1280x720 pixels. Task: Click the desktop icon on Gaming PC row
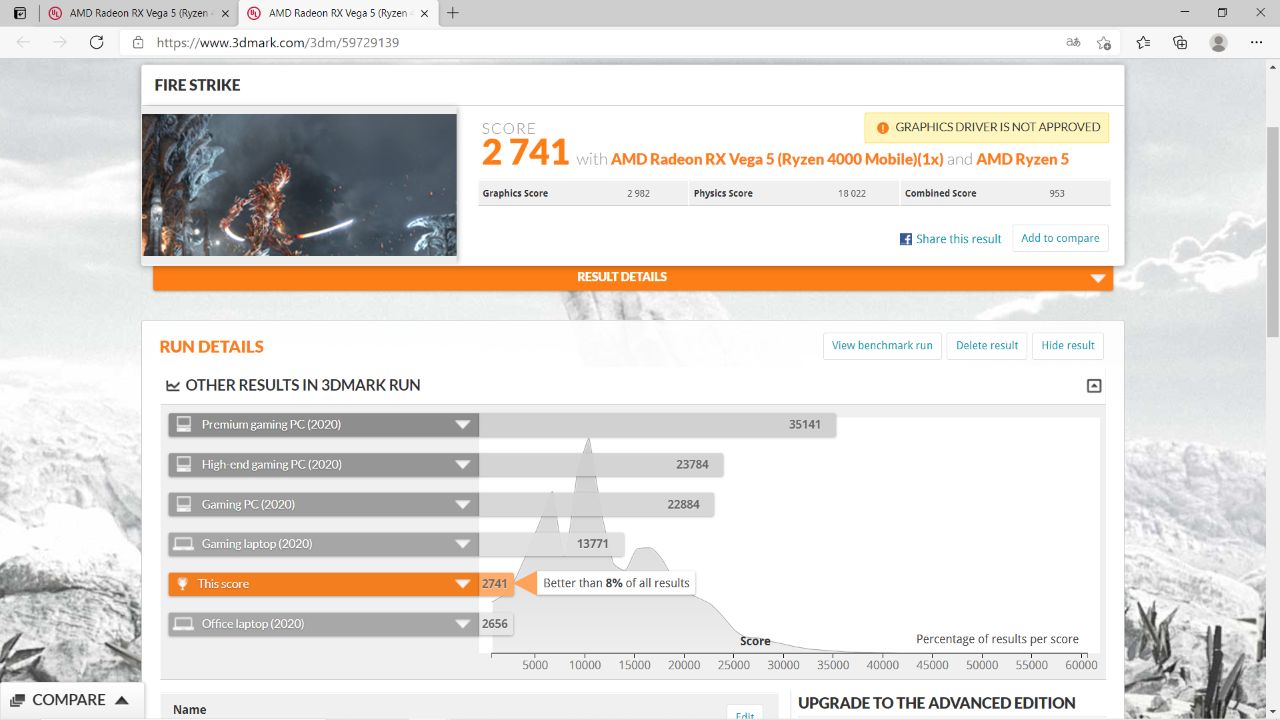coord(183,504)
